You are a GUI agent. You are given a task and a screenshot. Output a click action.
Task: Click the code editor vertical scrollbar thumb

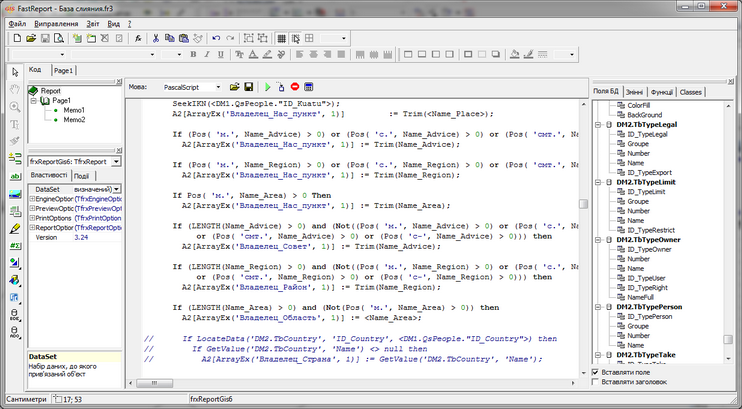(583, 204)
